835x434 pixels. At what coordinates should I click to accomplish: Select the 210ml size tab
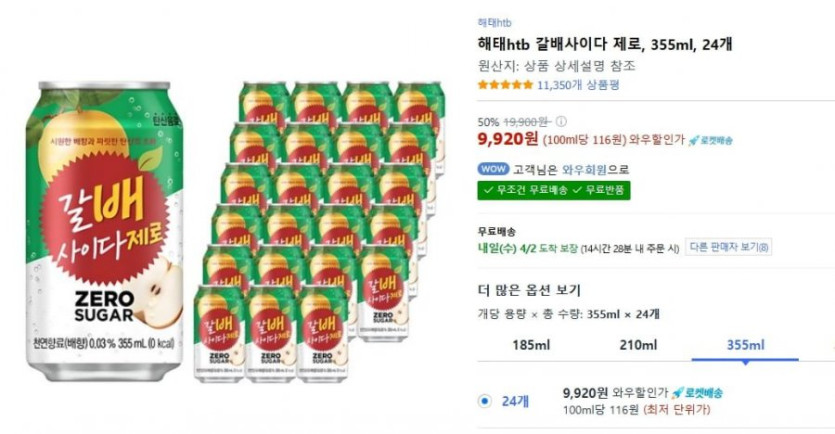click(x=637, y=346)
